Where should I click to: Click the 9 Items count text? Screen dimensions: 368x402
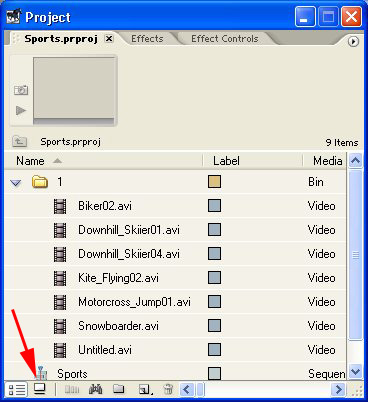(342, 143)
